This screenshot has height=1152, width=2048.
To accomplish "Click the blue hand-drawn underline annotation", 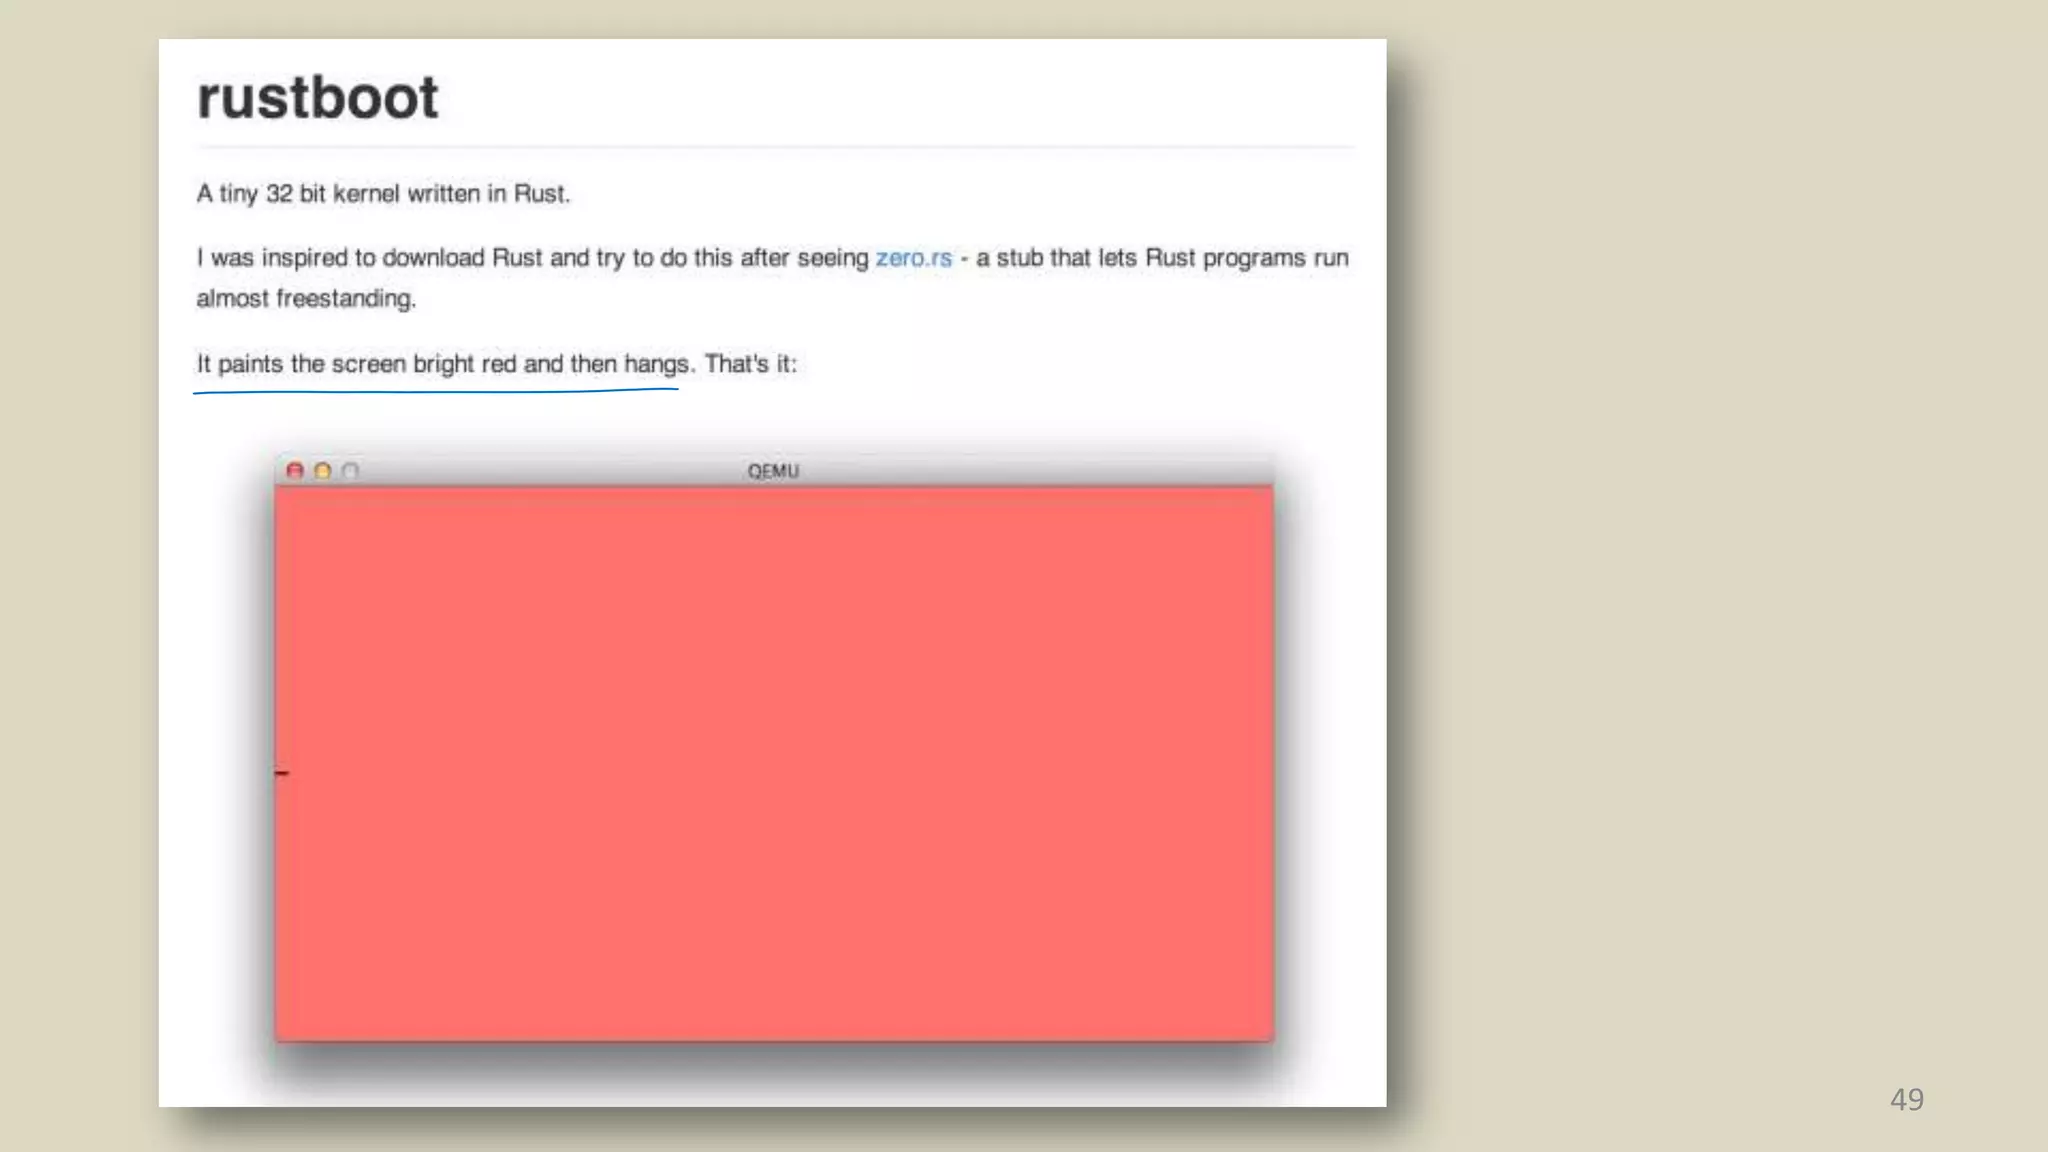I will [x=436, y=391].
